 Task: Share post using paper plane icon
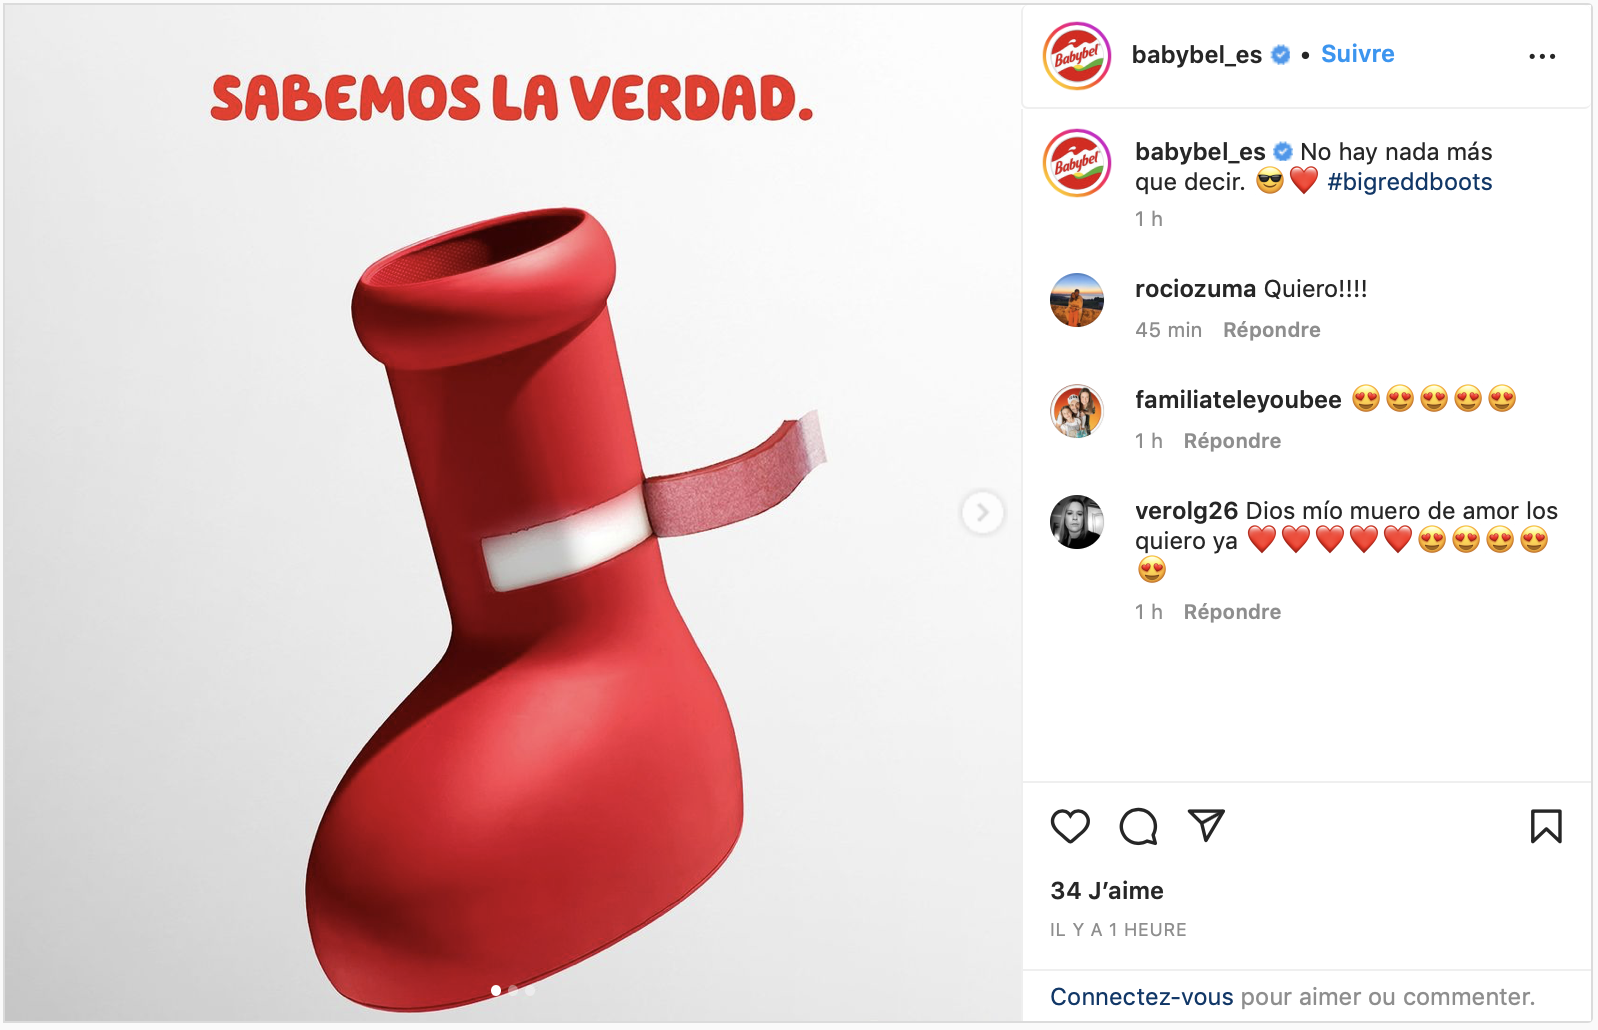pos(1206,826)
